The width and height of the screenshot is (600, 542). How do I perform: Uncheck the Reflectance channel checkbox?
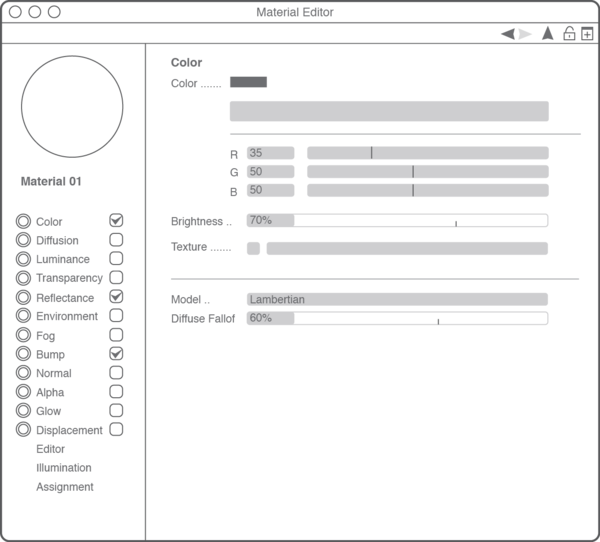click(116, 297)
